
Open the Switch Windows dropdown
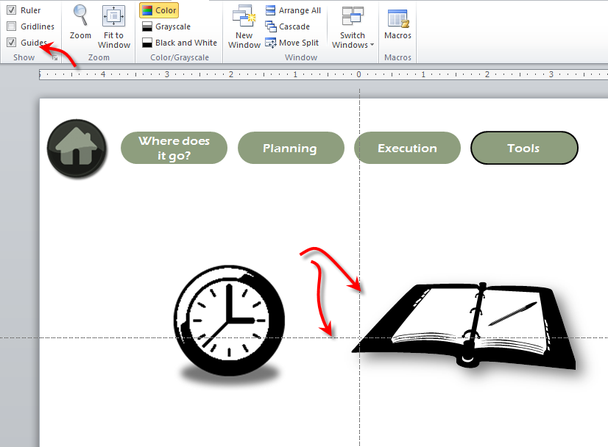tap(353, 27)
